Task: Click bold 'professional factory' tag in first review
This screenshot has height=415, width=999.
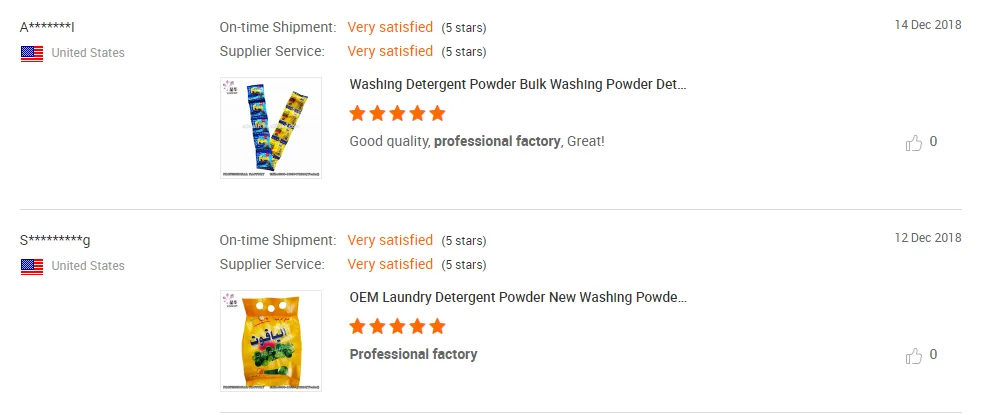Action: pyautogui.click(x=497, y=142)
